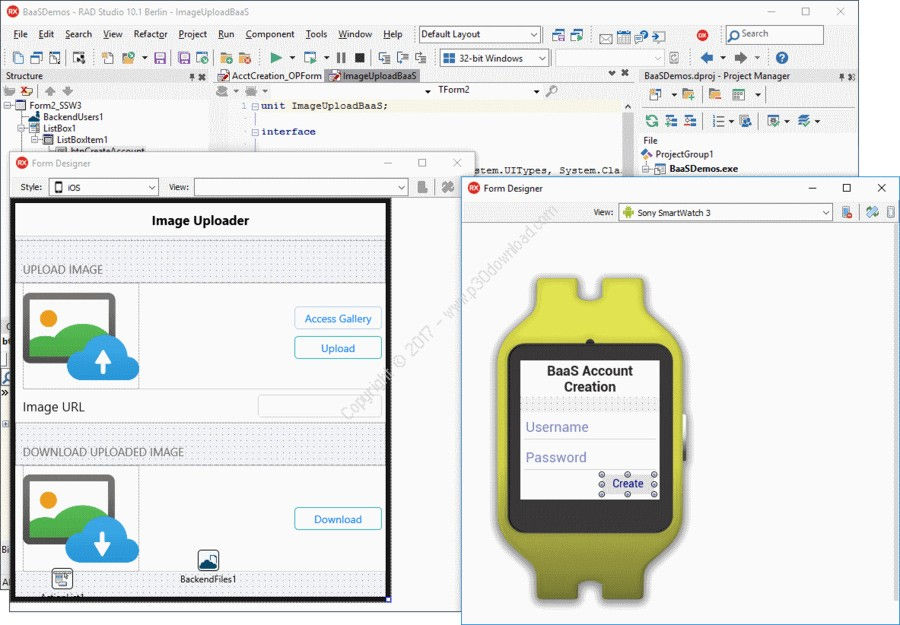Stop the program with the square icon
The height and width of the screenshot is (625, 900).
click(x=360, y=58)
